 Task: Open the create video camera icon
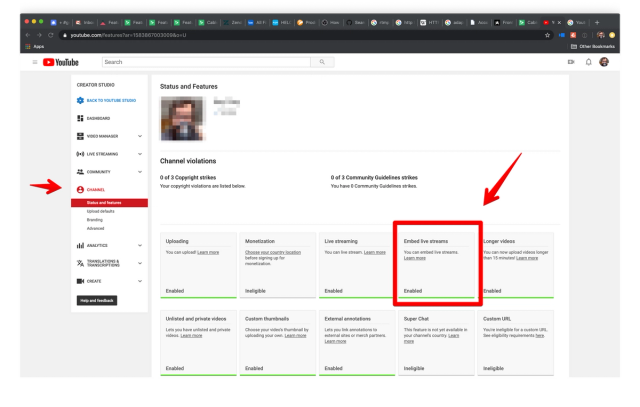(x=571, y=62)
